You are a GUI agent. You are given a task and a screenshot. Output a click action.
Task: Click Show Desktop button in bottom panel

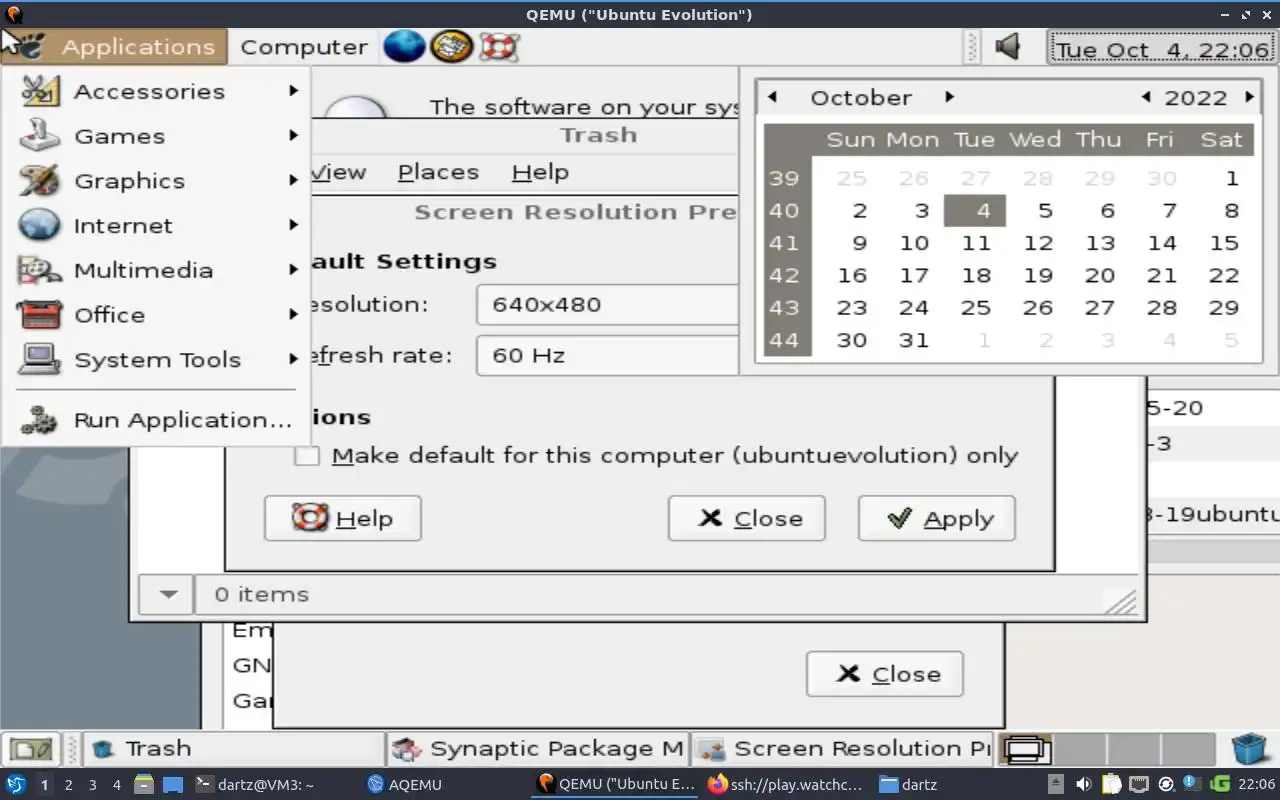30,748
